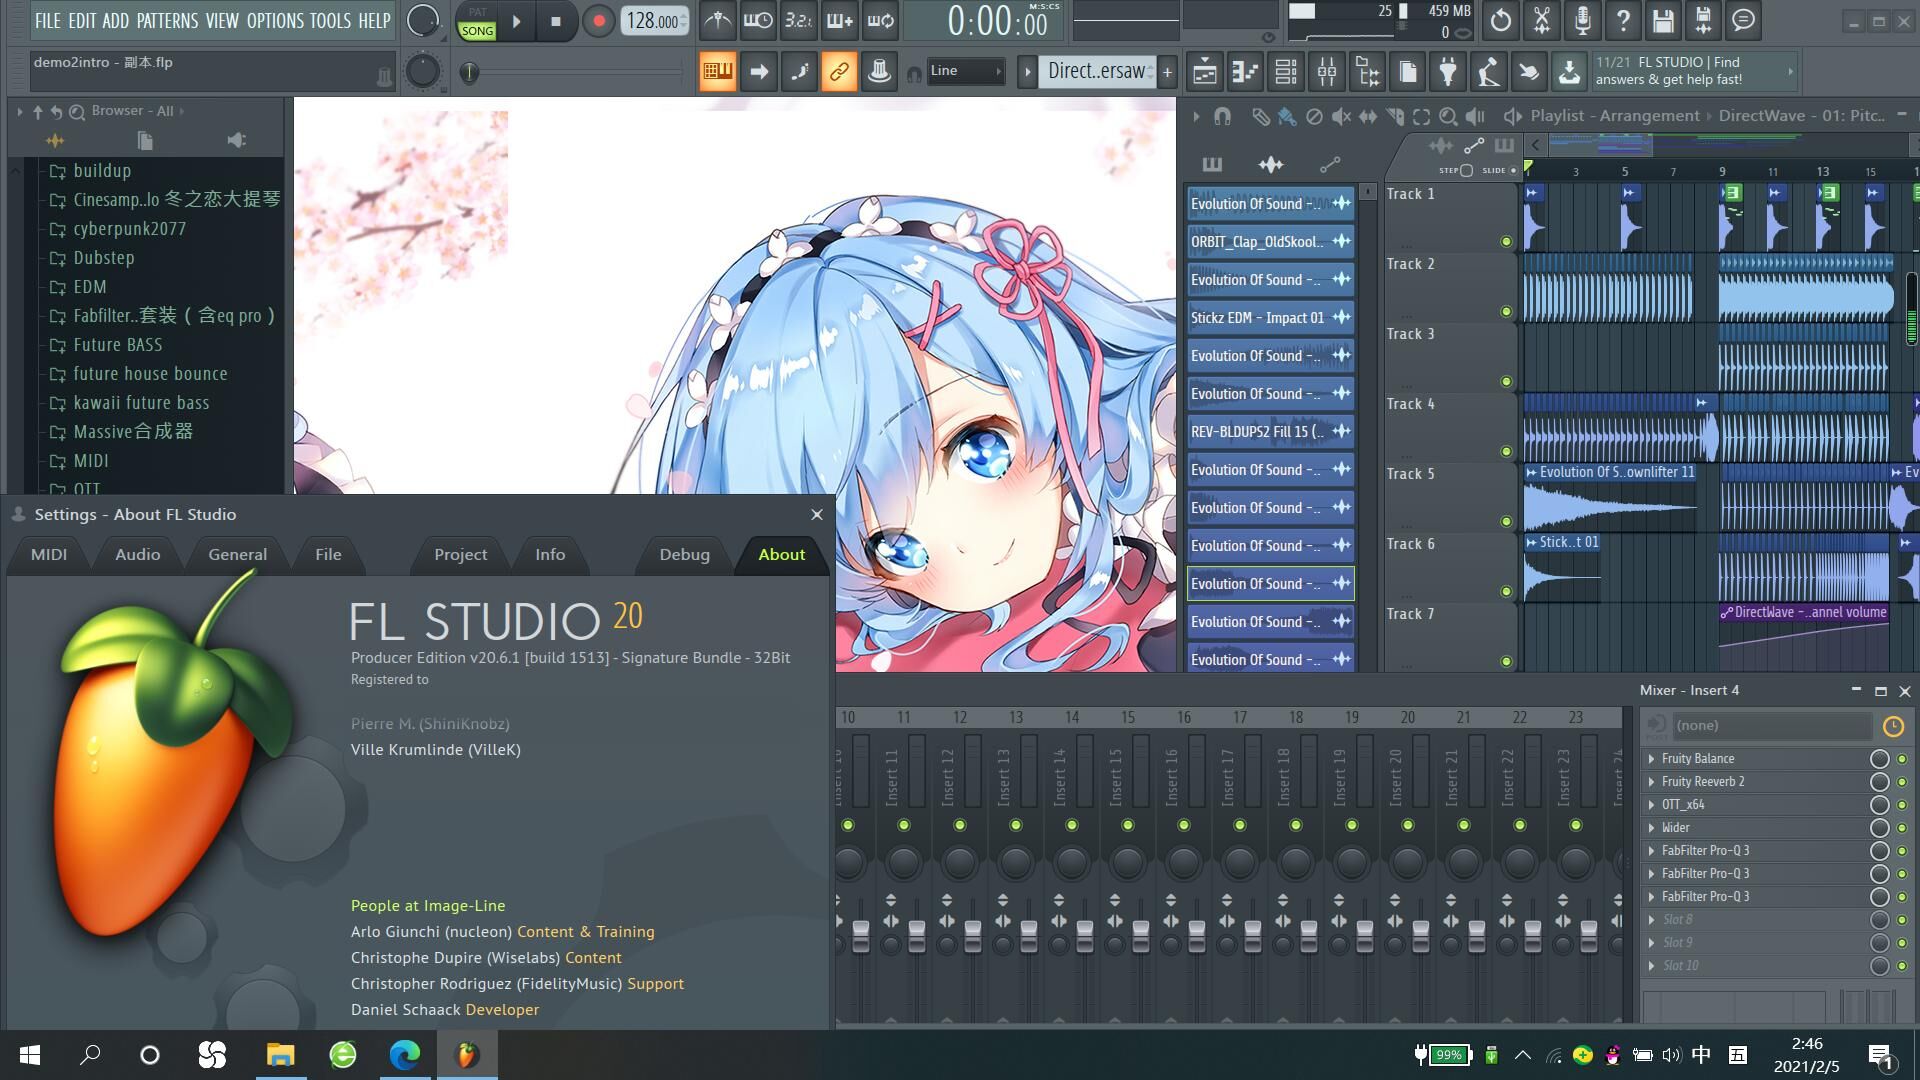The image size is (1920, 1080).
Task: Open the metronome toggle icon
Action: click(x=717, y=21)
